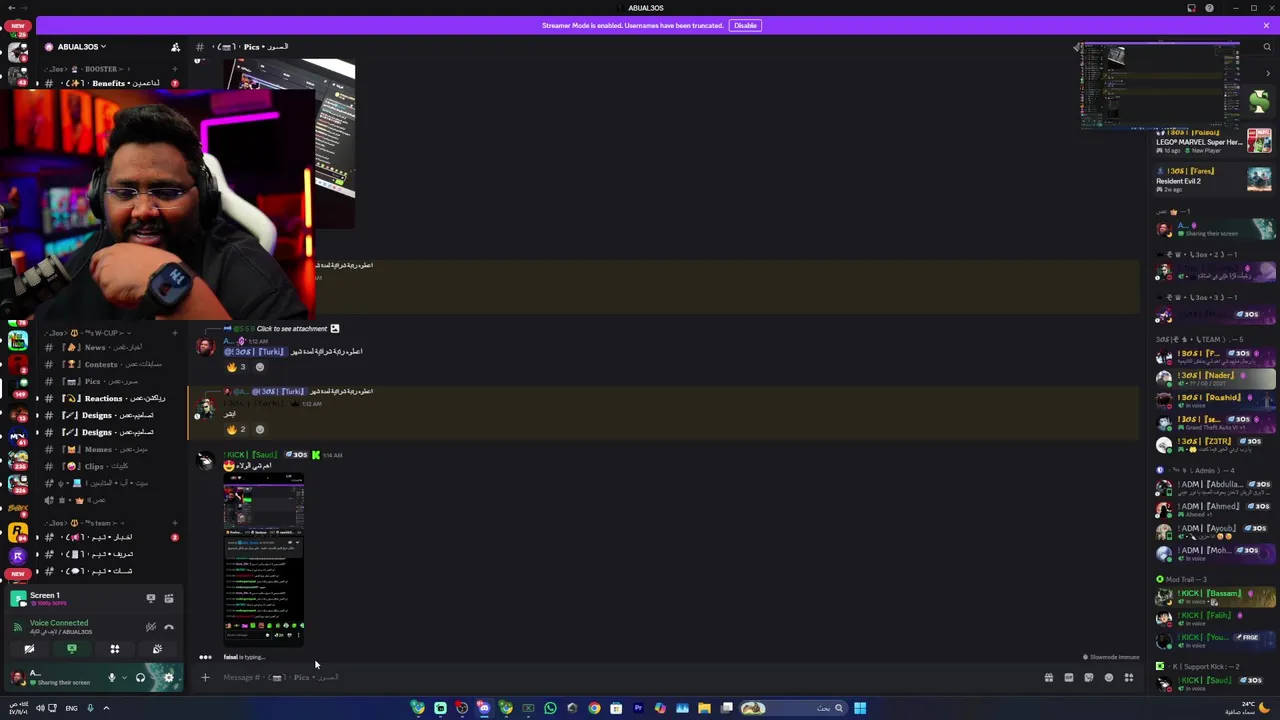Viewport: 1280px width, 720px height.
Task: Add channel to the team category
Action: click(175, 523)
